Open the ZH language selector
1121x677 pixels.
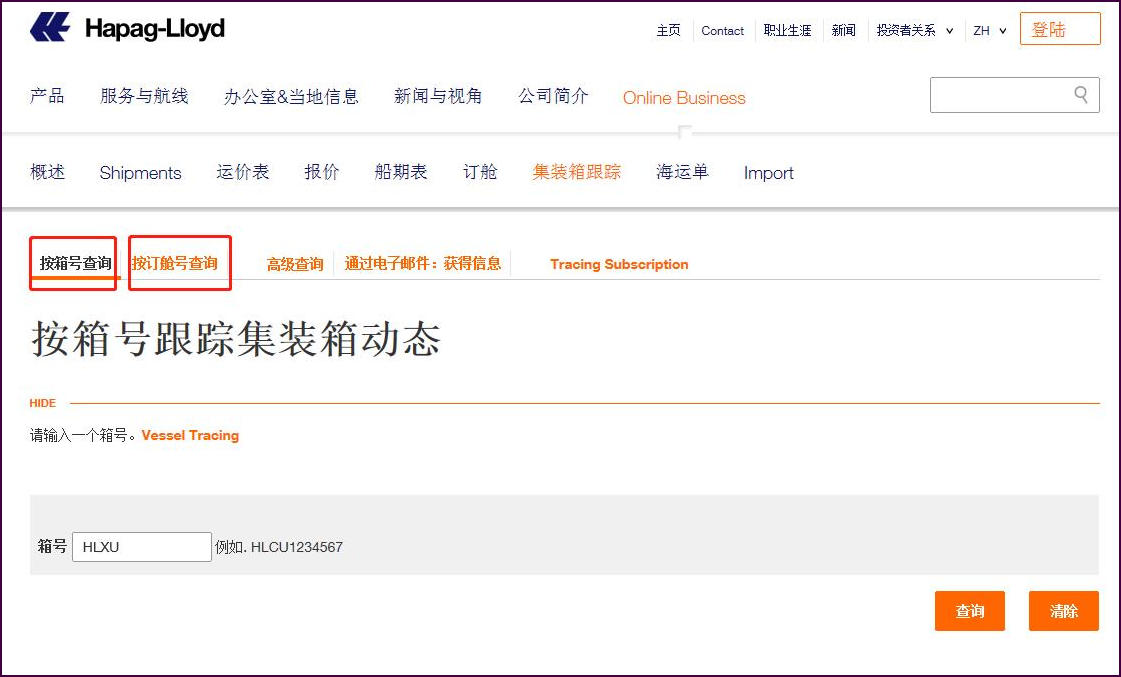(989, 31)
